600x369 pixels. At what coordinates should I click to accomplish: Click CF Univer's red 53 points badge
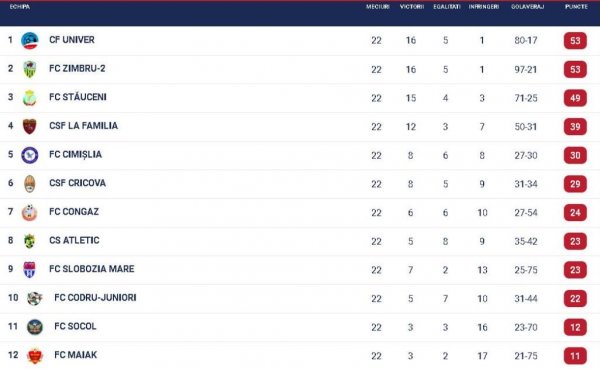click(575, 41)
